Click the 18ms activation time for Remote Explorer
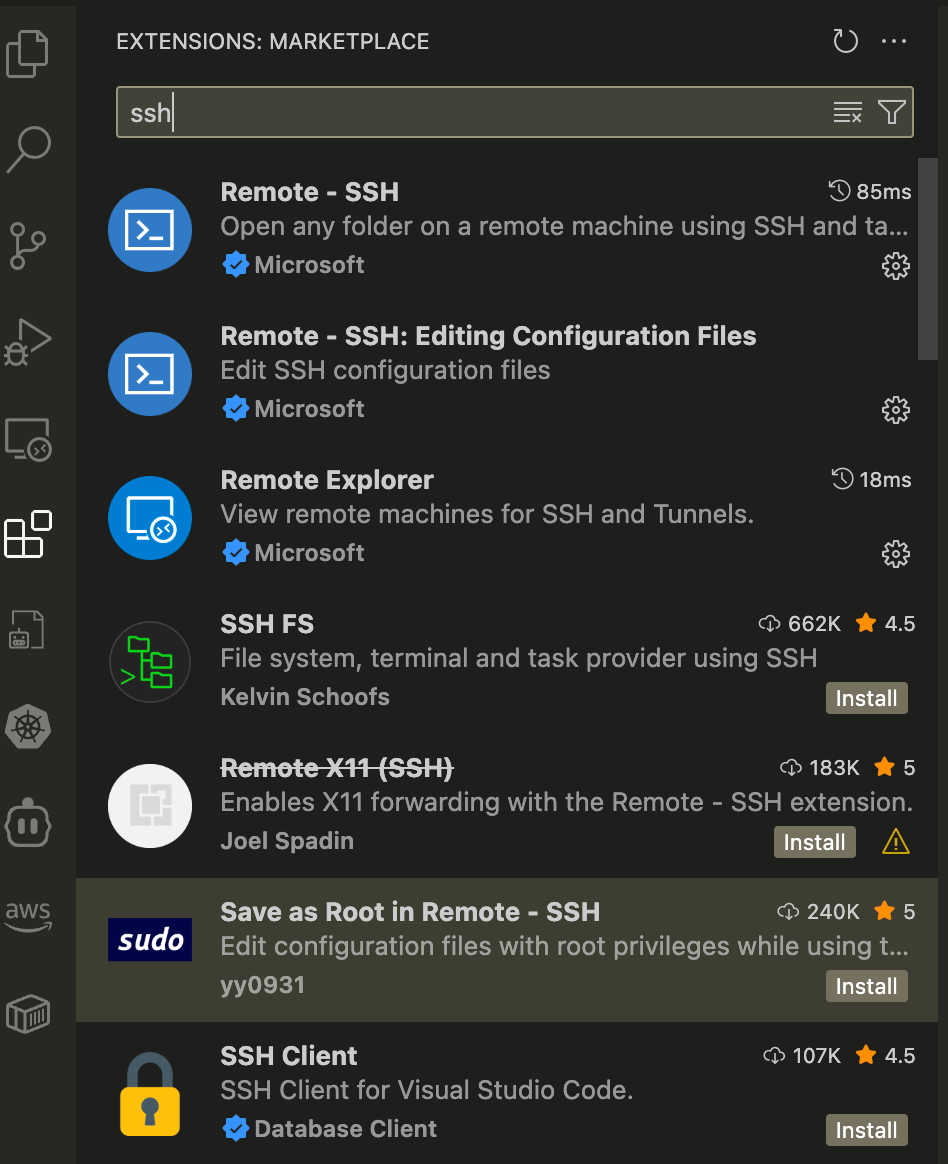Viewport: 948px width, 1164px height. [872, 480]
